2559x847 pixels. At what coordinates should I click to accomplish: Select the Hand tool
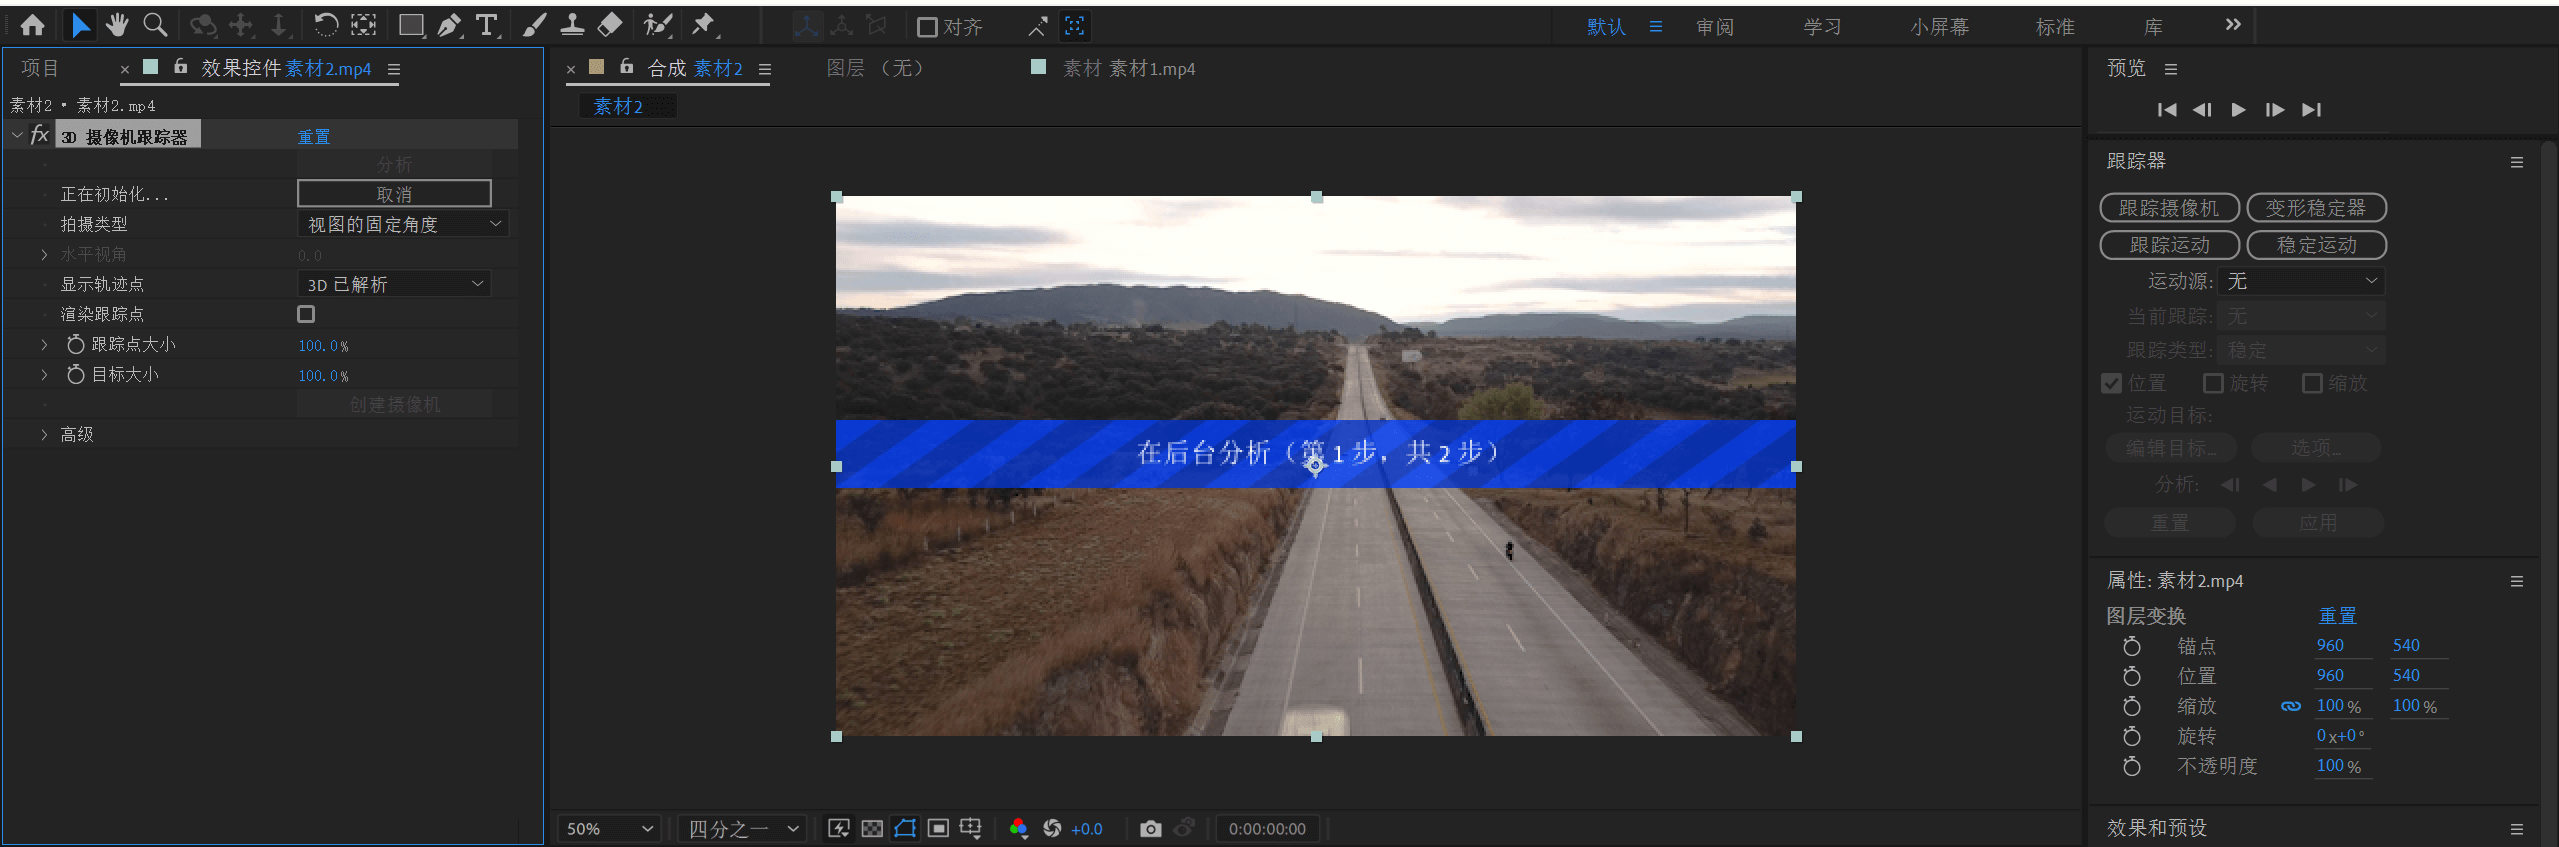click(x=117, y=25)
